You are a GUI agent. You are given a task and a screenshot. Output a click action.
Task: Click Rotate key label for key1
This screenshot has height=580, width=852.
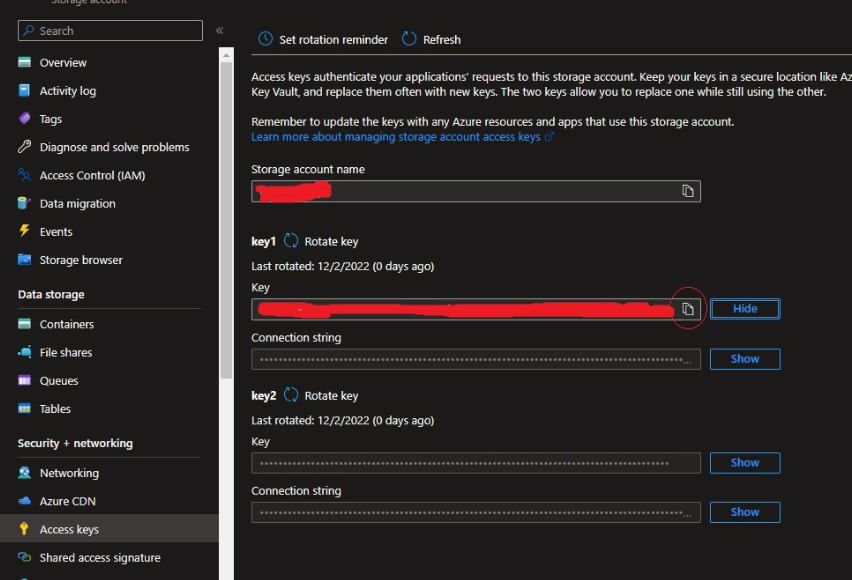pos(331,241)
